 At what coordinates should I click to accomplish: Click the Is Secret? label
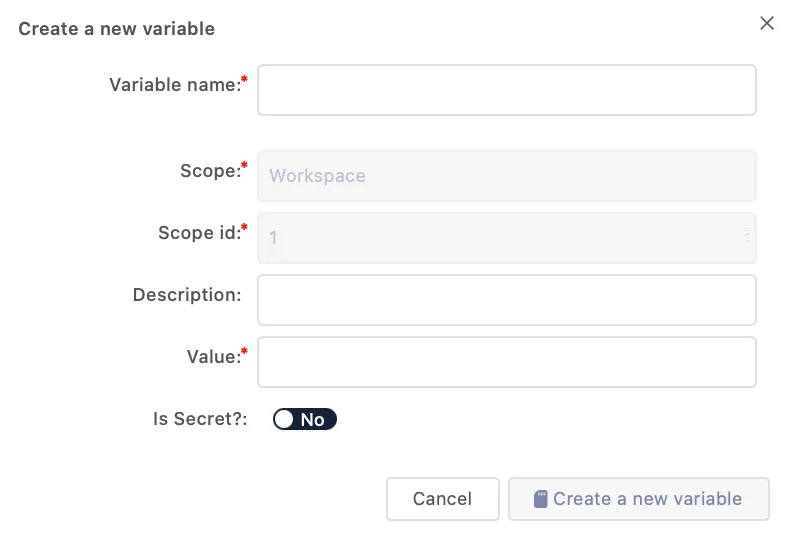200,419
